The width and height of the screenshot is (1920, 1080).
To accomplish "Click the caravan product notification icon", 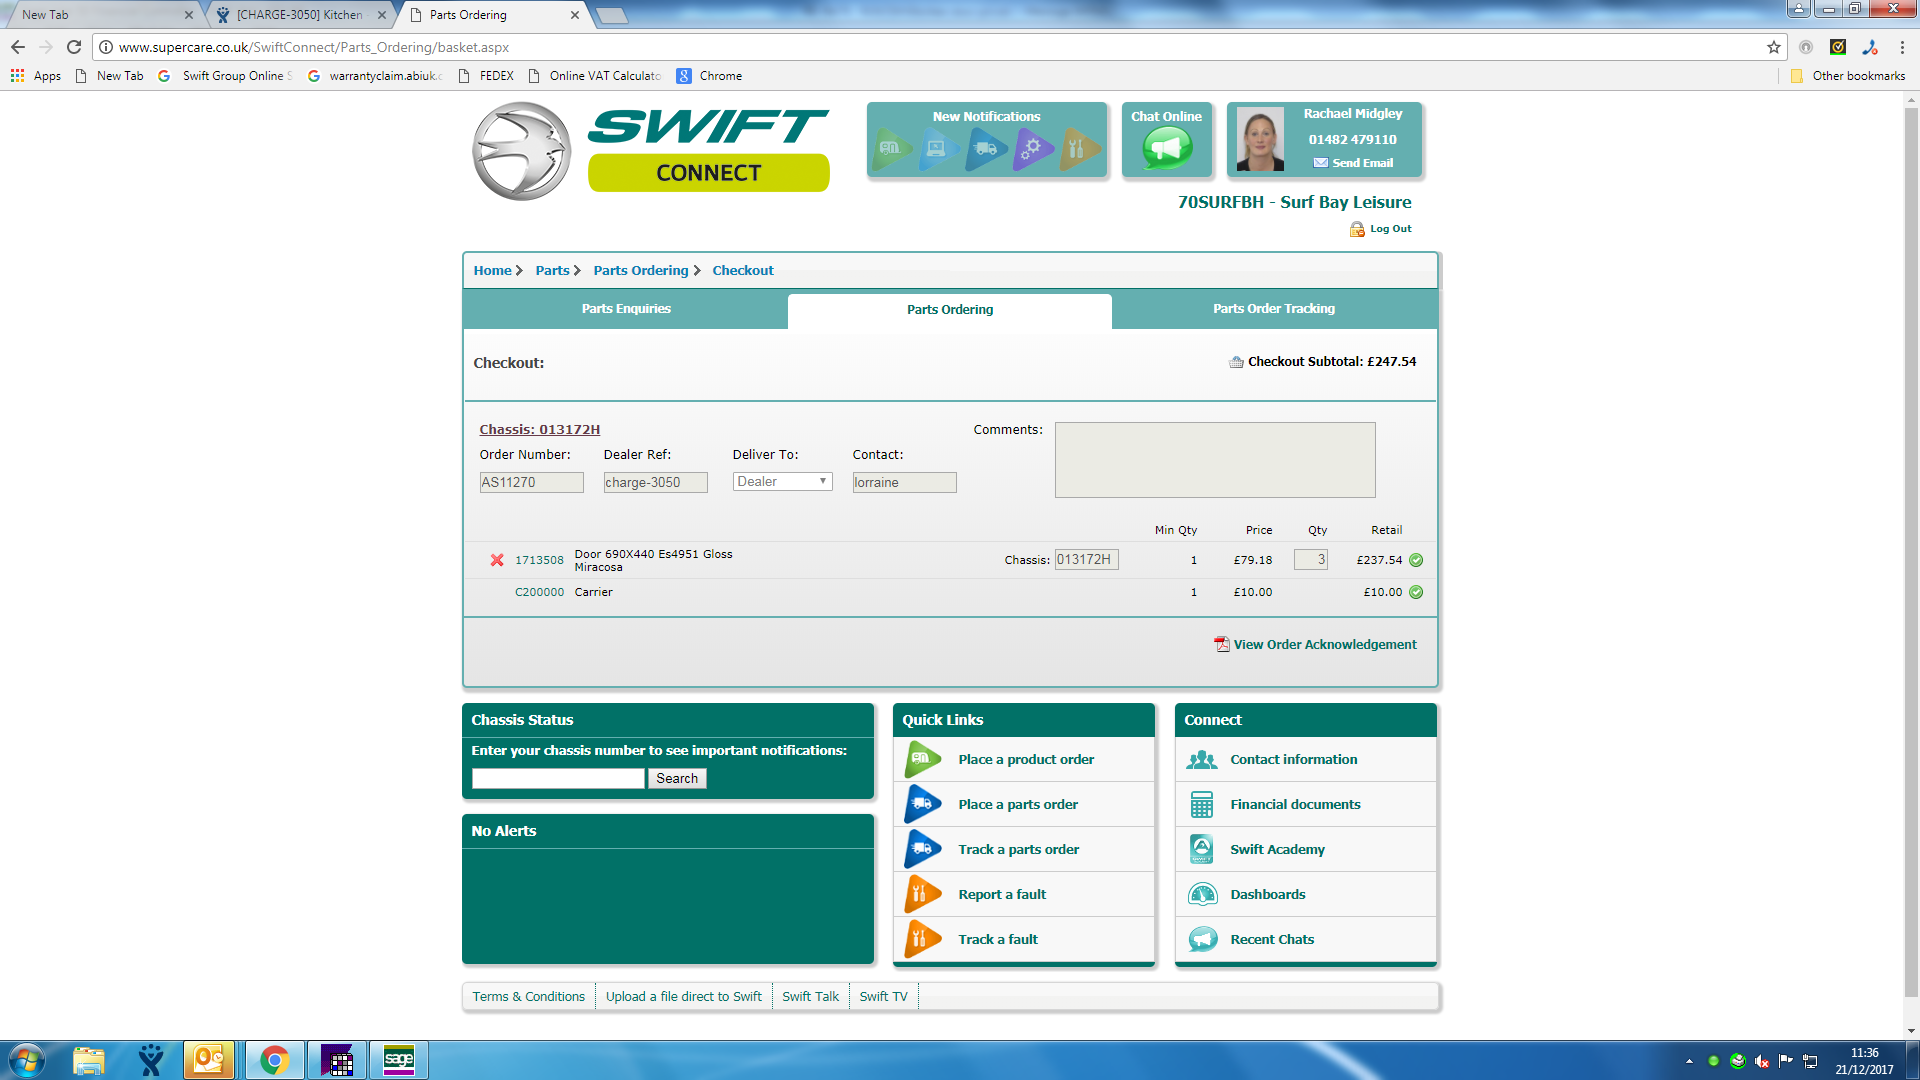I will pos(891,149).
